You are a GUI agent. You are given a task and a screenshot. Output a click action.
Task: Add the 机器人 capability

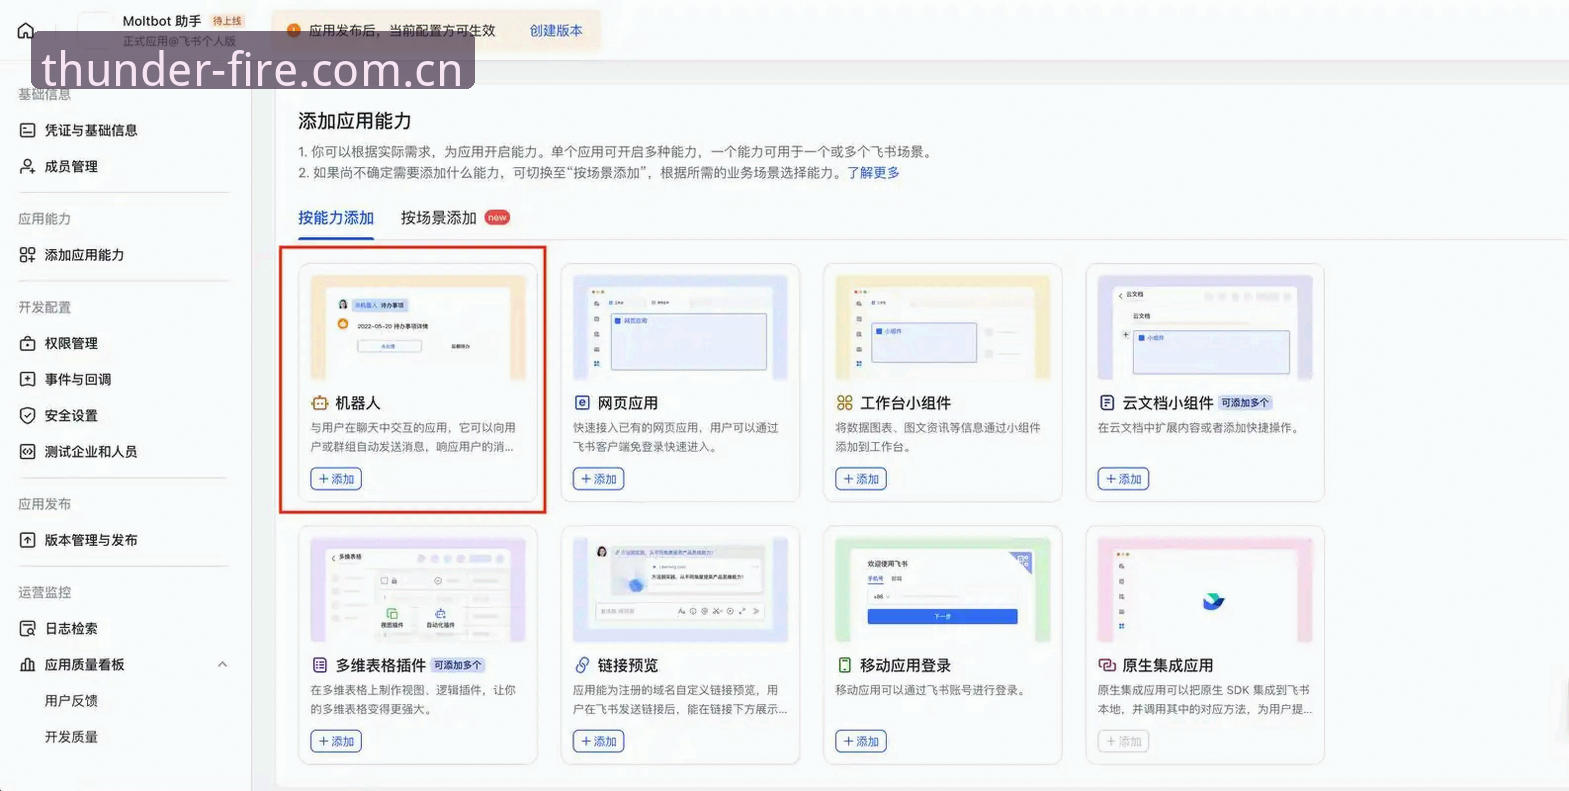pyautogui.click(x=336, y=479)
